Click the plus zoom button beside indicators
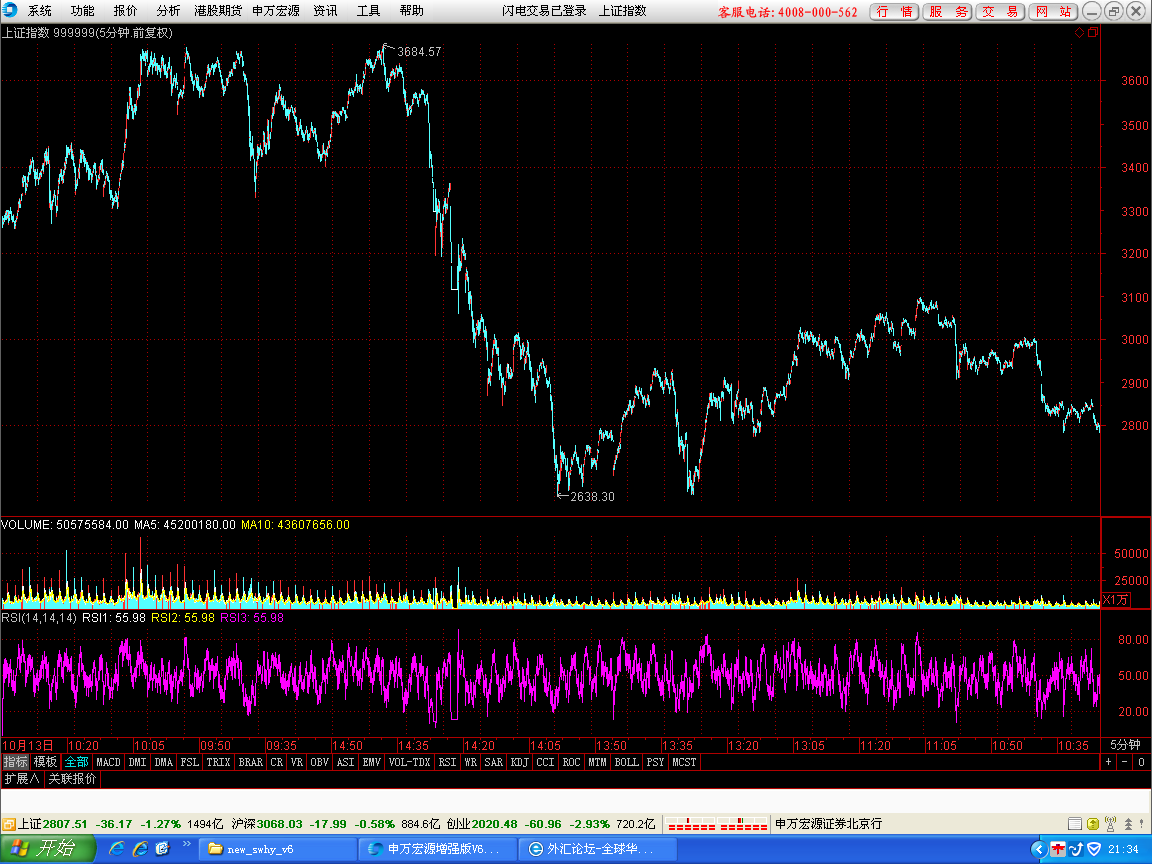The height and width of the screenshot is (864, 1152). click(x=1109, y=762)
